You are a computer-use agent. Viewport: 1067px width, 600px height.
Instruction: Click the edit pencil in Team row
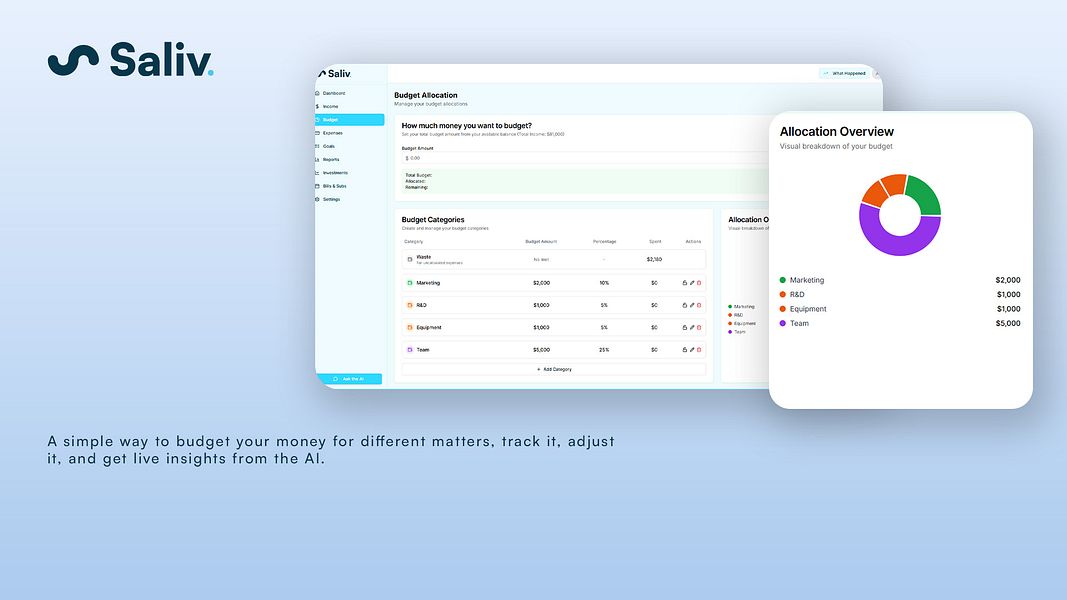[692, 350]
